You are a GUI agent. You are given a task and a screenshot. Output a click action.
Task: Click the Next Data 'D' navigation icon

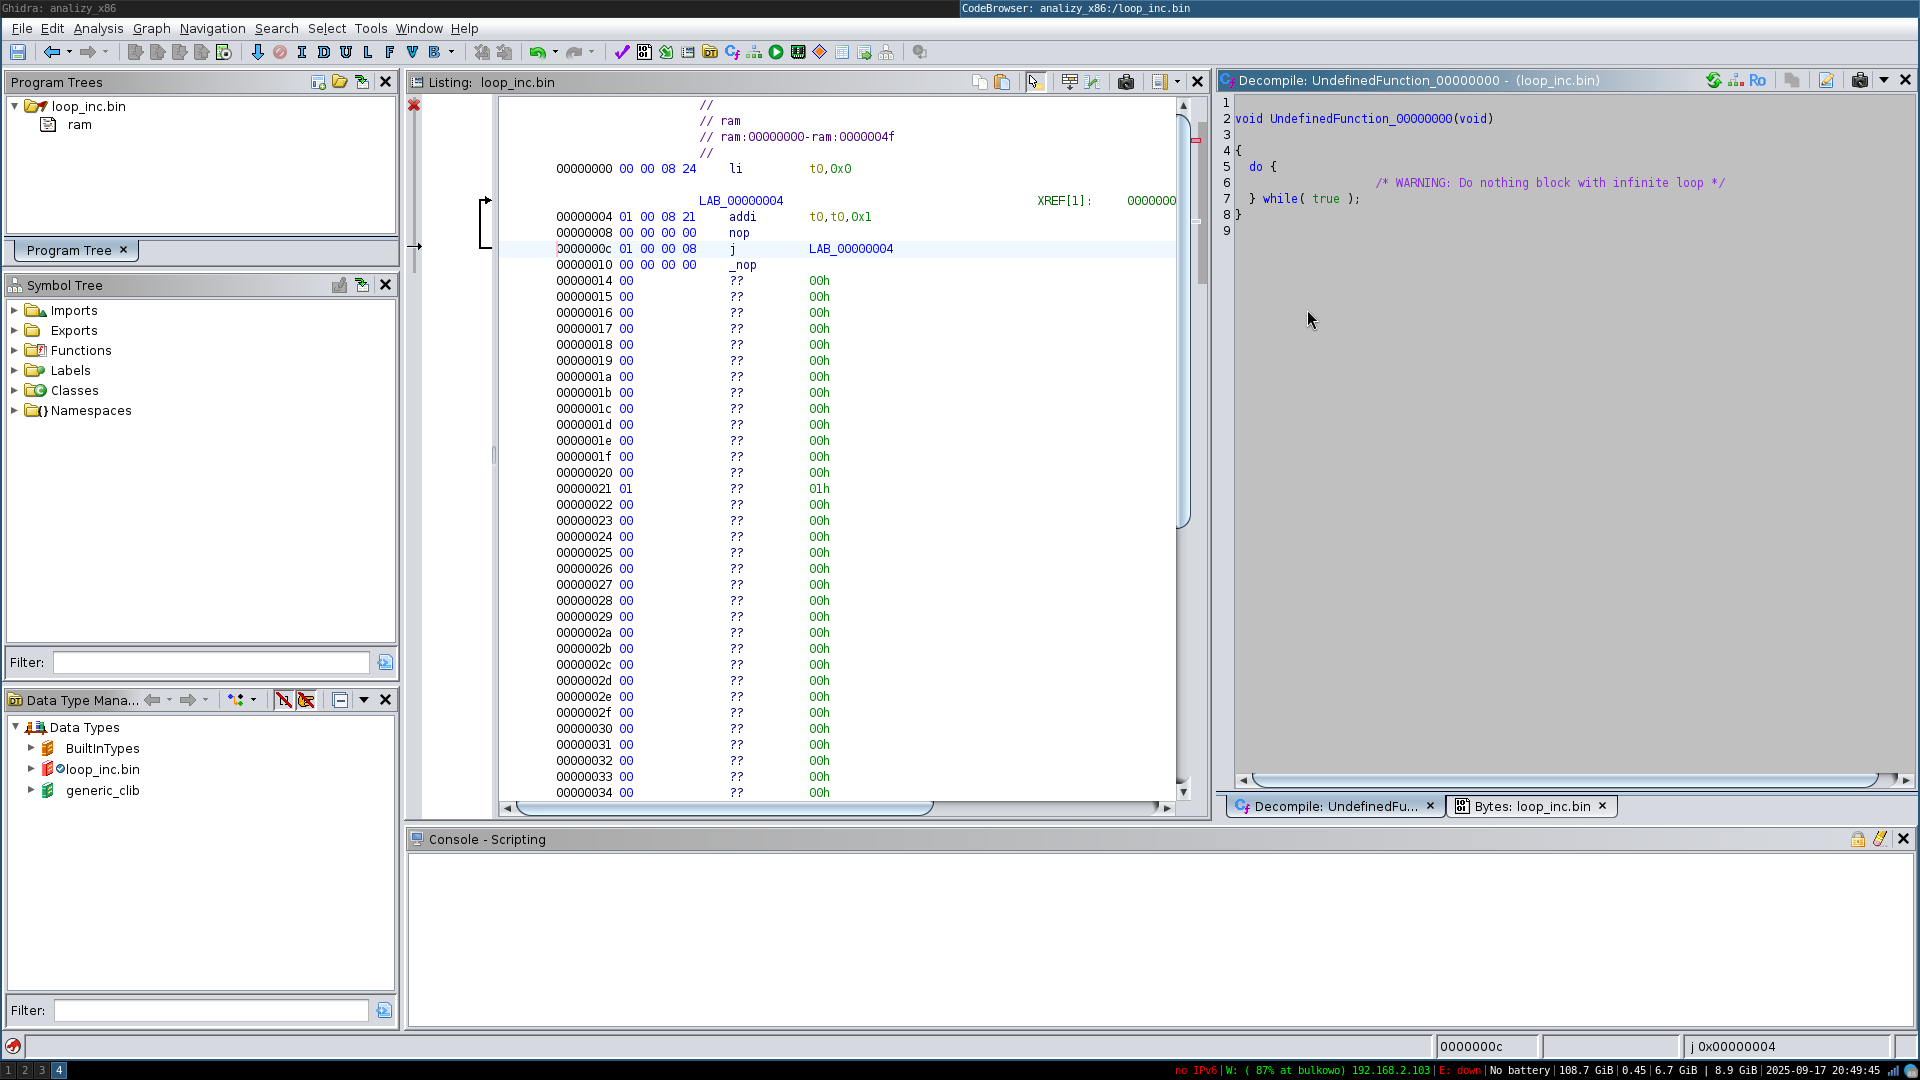pos(324,52)
